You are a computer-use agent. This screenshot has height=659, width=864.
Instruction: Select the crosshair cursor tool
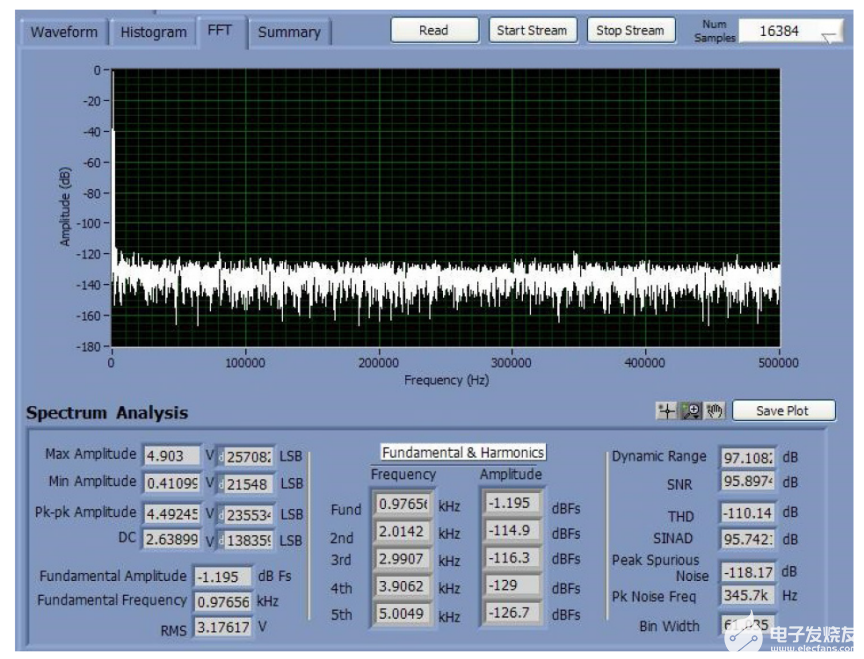coord(666,411)
